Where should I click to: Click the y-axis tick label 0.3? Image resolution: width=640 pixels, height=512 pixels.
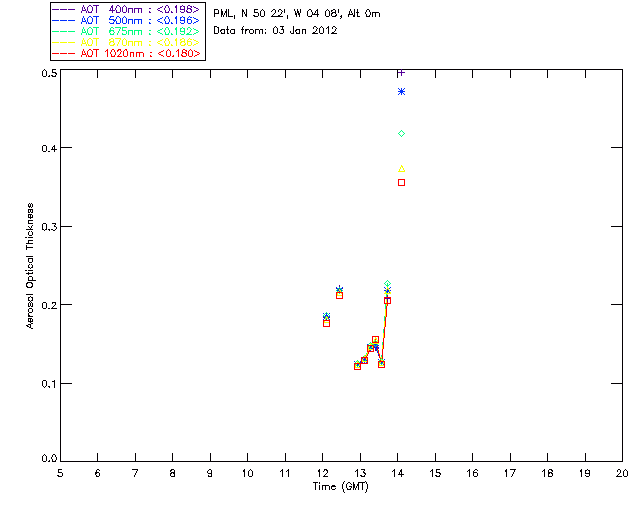(49, 227)
